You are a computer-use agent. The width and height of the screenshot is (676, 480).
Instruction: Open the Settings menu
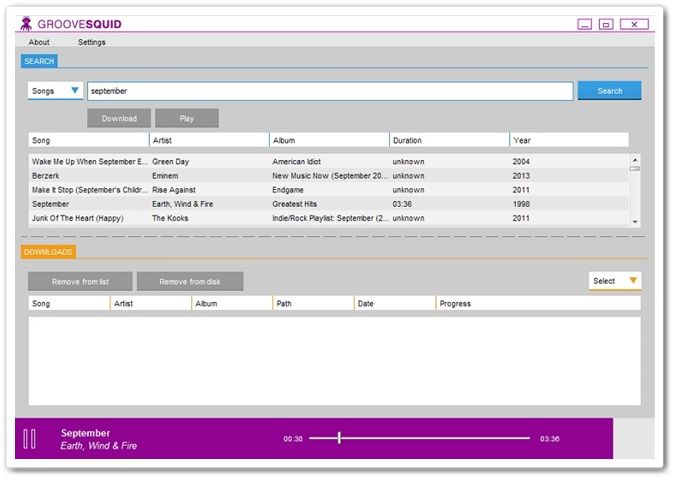pos(91,42)
